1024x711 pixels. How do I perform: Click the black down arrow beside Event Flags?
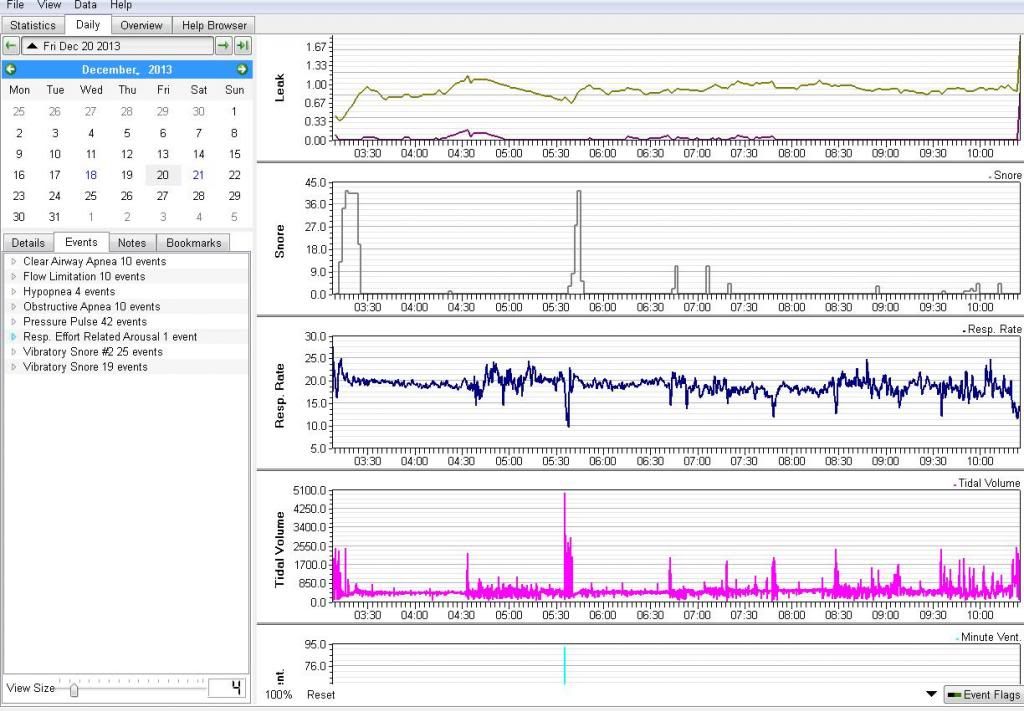click(x=931, y=694)
